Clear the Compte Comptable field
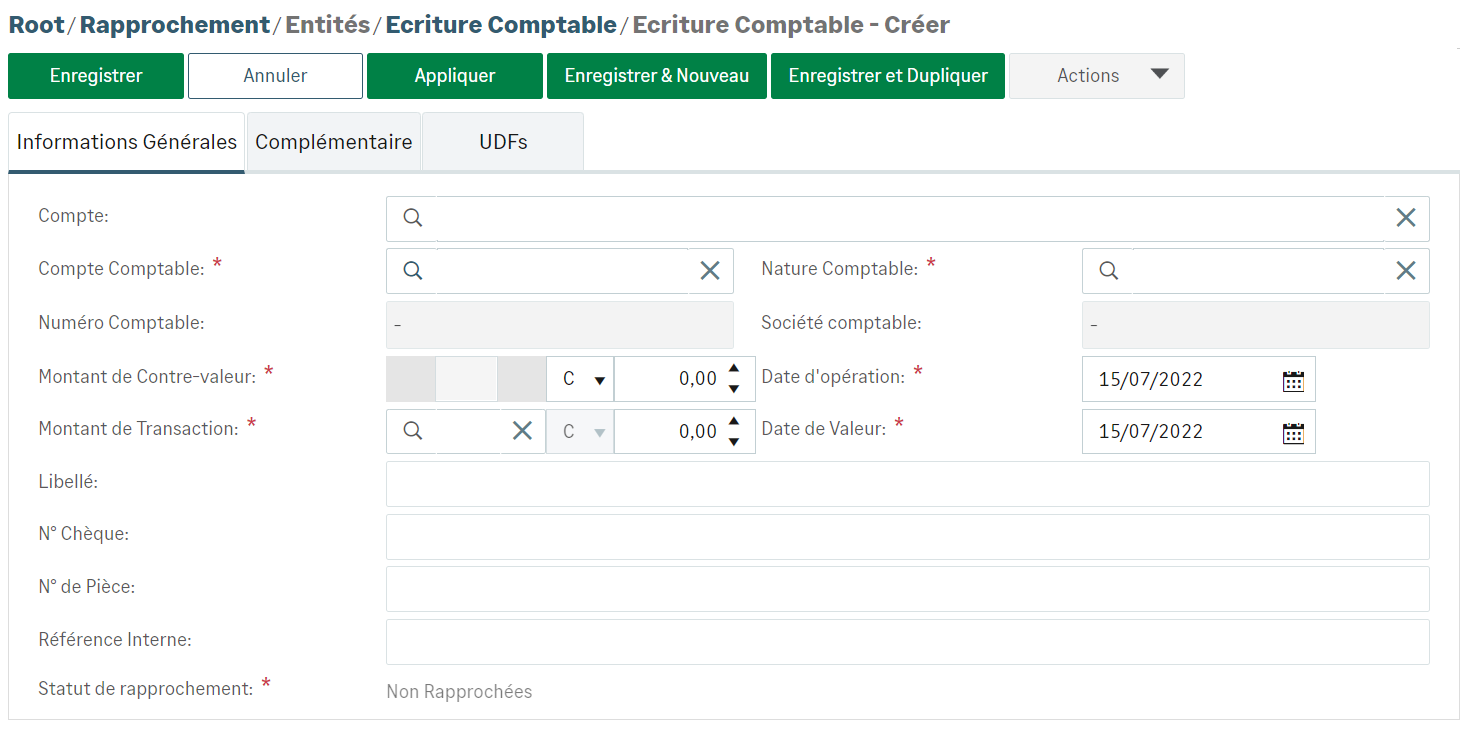 710,270
